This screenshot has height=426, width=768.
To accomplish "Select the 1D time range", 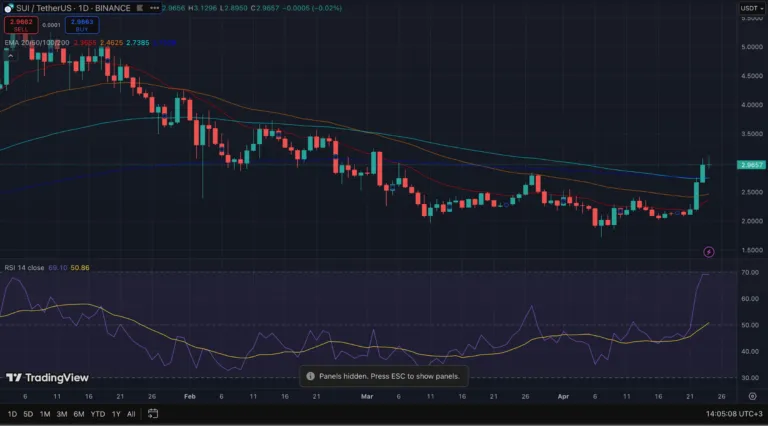I will click(x=12, y=414).
